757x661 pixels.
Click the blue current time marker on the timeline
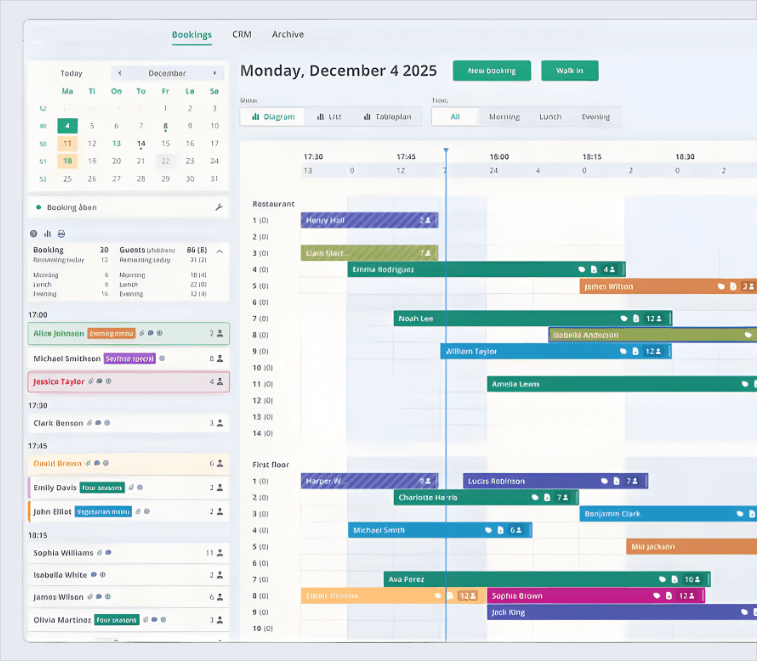coord(445,153)
